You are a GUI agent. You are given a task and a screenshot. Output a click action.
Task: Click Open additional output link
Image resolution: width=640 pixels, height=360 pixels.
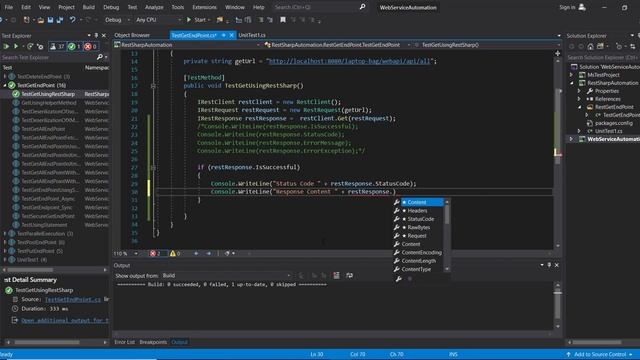point(65,320)
